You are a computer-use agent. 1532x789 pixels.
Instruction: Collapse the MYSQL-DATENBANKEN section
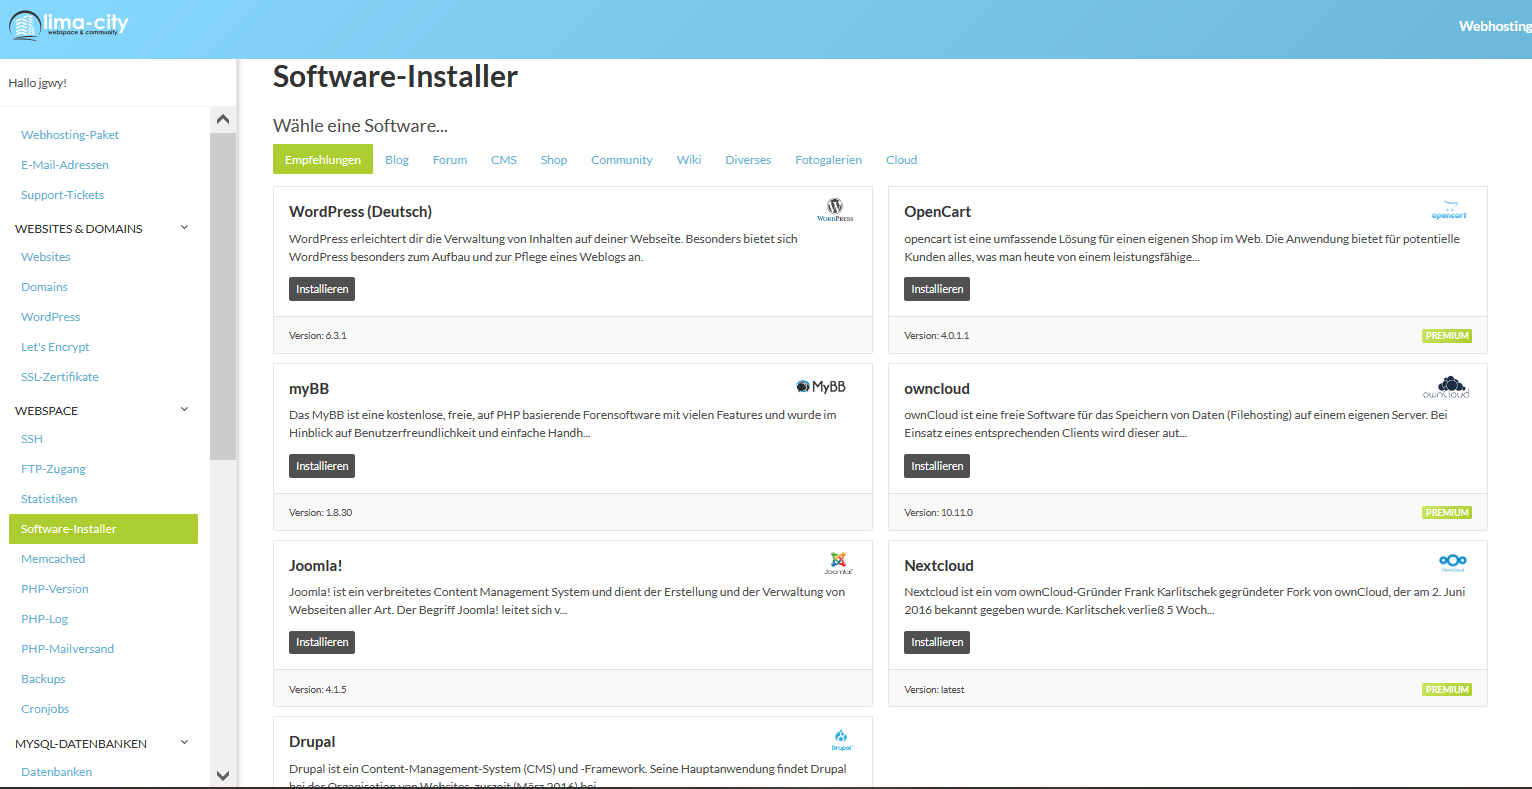(x=184, y=743)
